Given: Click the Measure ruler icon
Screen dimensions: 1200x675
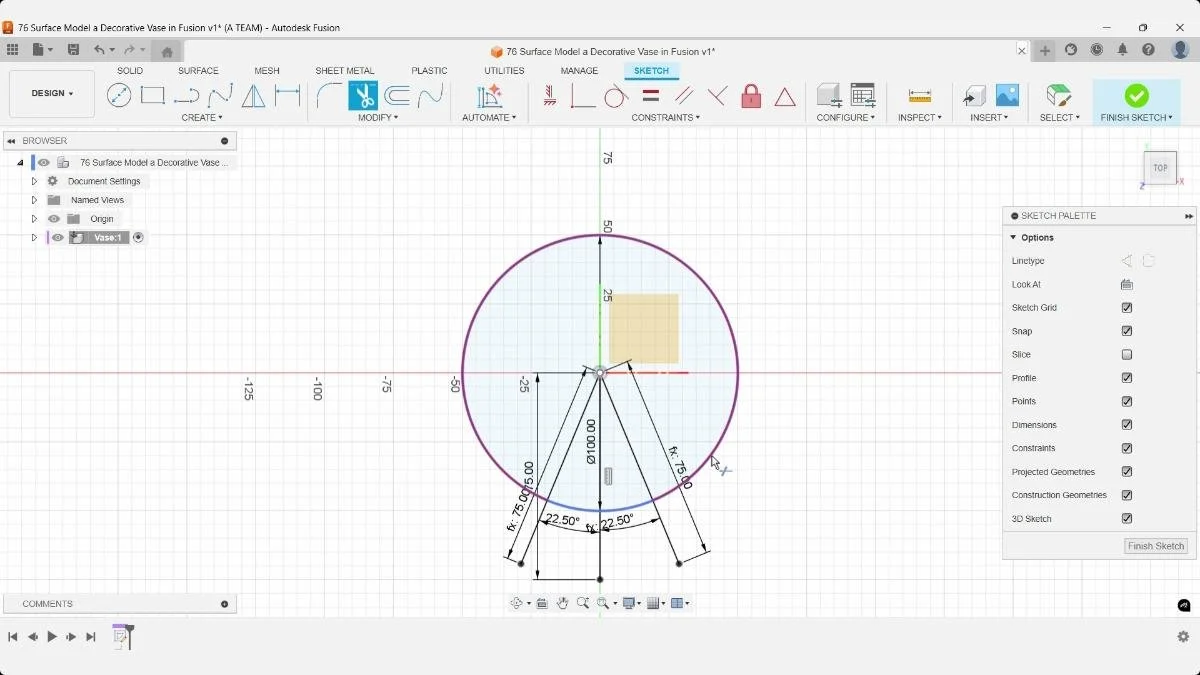Looking at the screenshot, I should (x=920, y=96).
